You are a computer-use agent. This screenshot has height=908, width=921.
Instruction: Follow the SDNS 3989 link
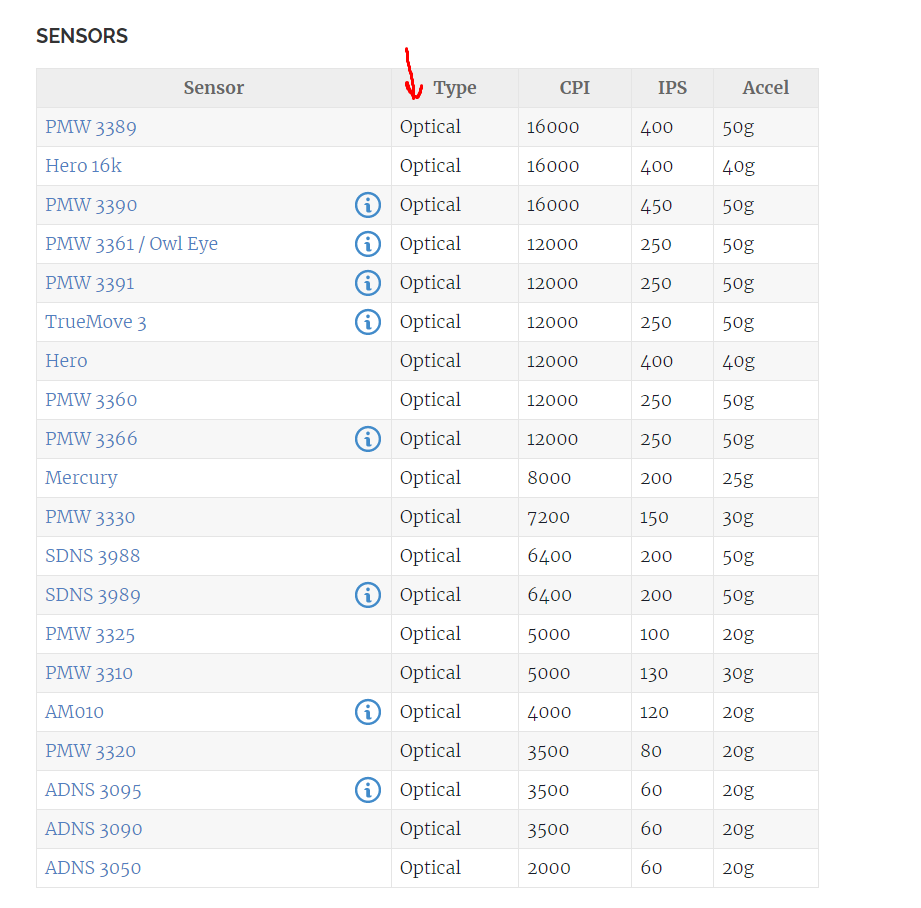pos(93,595)
